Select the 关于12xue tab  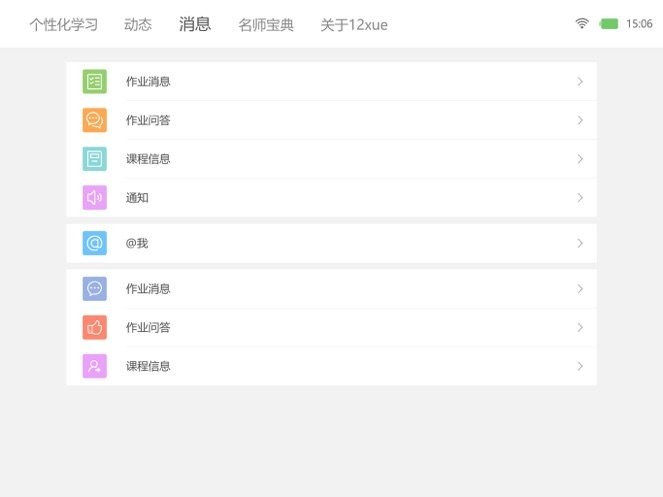[353, 25]
